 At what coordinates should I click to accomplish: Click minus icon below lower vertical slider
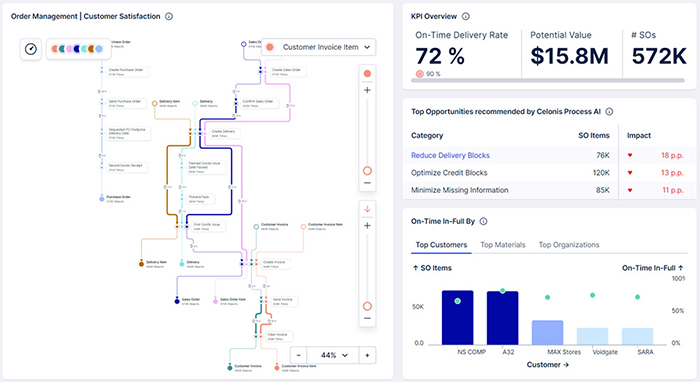click(367, 318)
